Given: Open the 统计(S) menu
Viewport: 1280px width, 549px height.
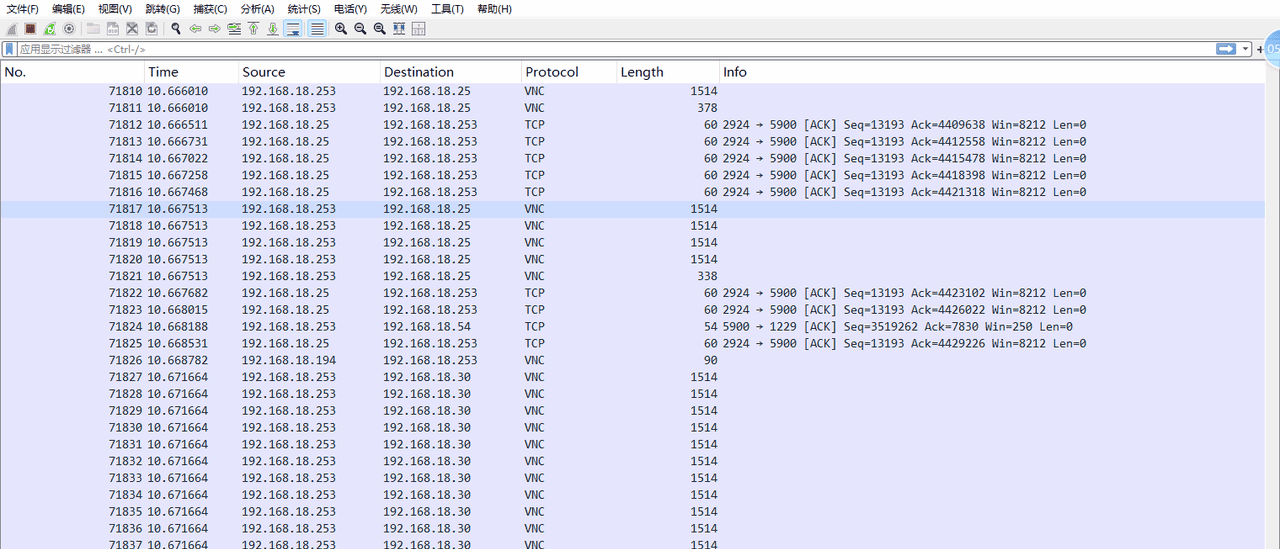Looking at the screenshot, I should (303, 9).
